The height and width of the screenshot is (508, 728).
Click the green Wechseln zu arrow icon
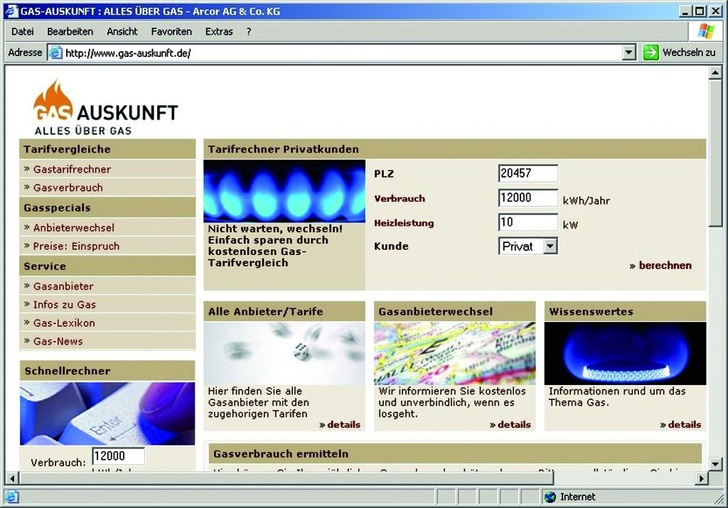650,52
